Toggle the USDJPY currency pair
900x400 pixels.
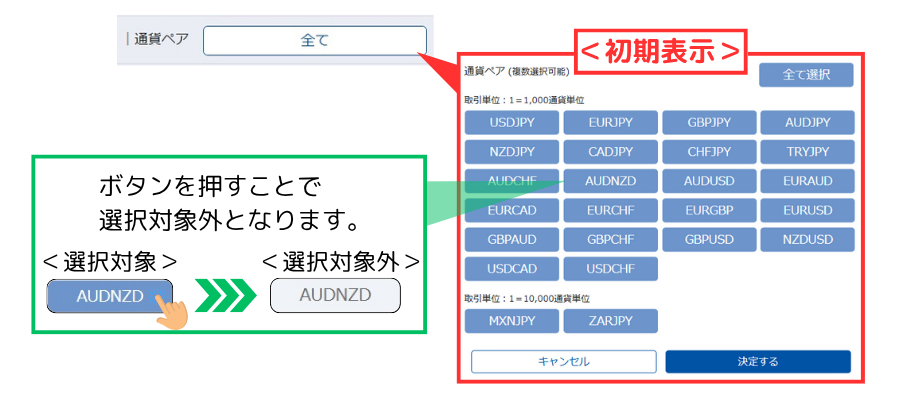[512, 122]
